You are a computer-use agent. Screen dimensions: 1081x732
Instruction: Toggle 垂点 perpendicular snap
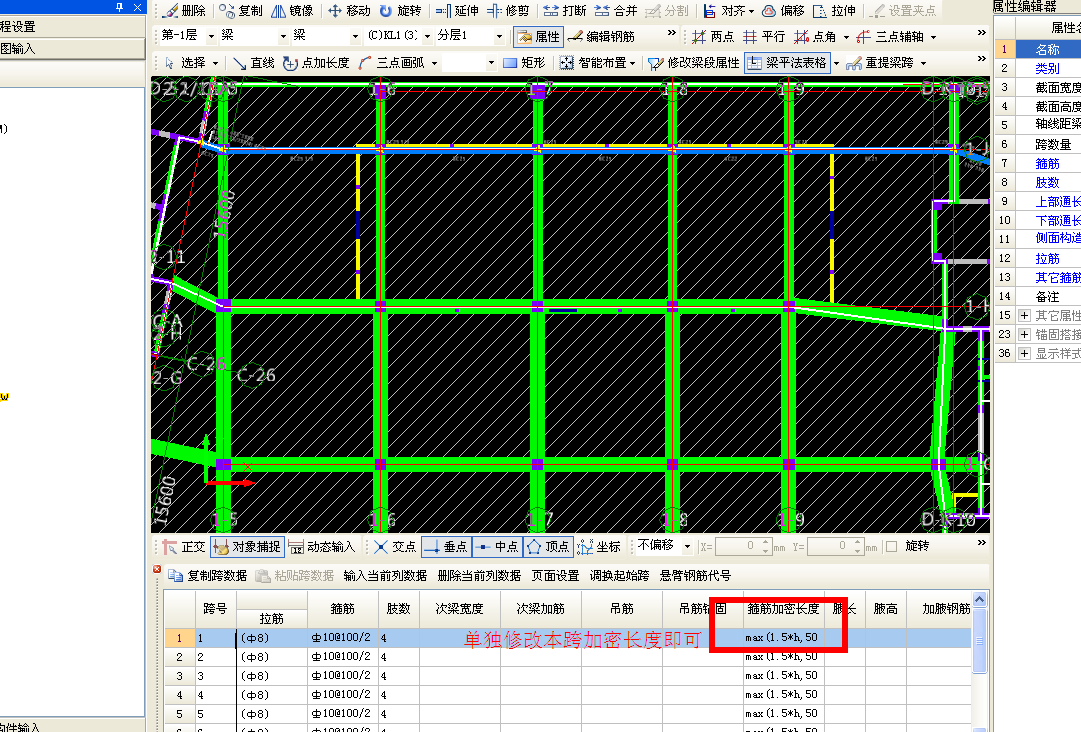pyautogui.click(x=446, y=547)
